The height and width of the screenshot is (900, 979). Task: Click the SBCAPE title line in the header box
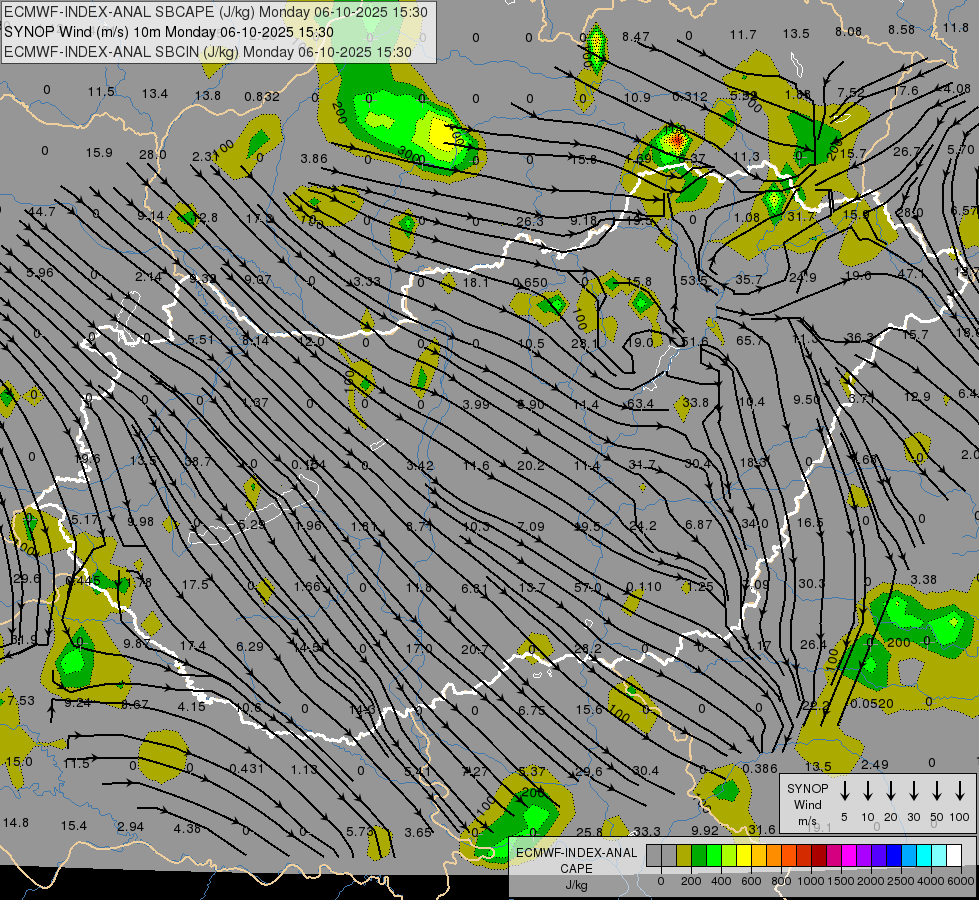[x=216, y=12]
